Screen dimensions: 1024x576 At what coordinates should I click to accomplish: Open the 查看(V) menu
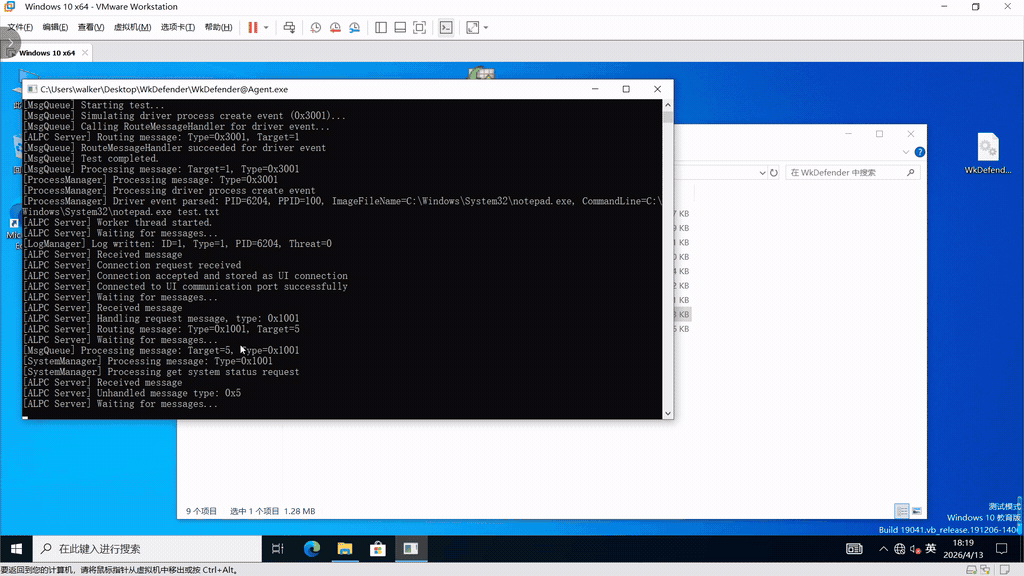(x=91, y=27)
